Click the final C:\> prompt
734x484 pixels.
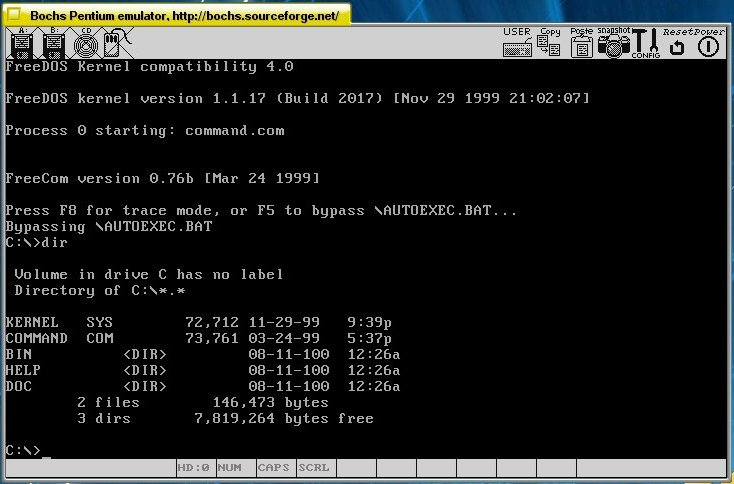(x=23, y=451)
